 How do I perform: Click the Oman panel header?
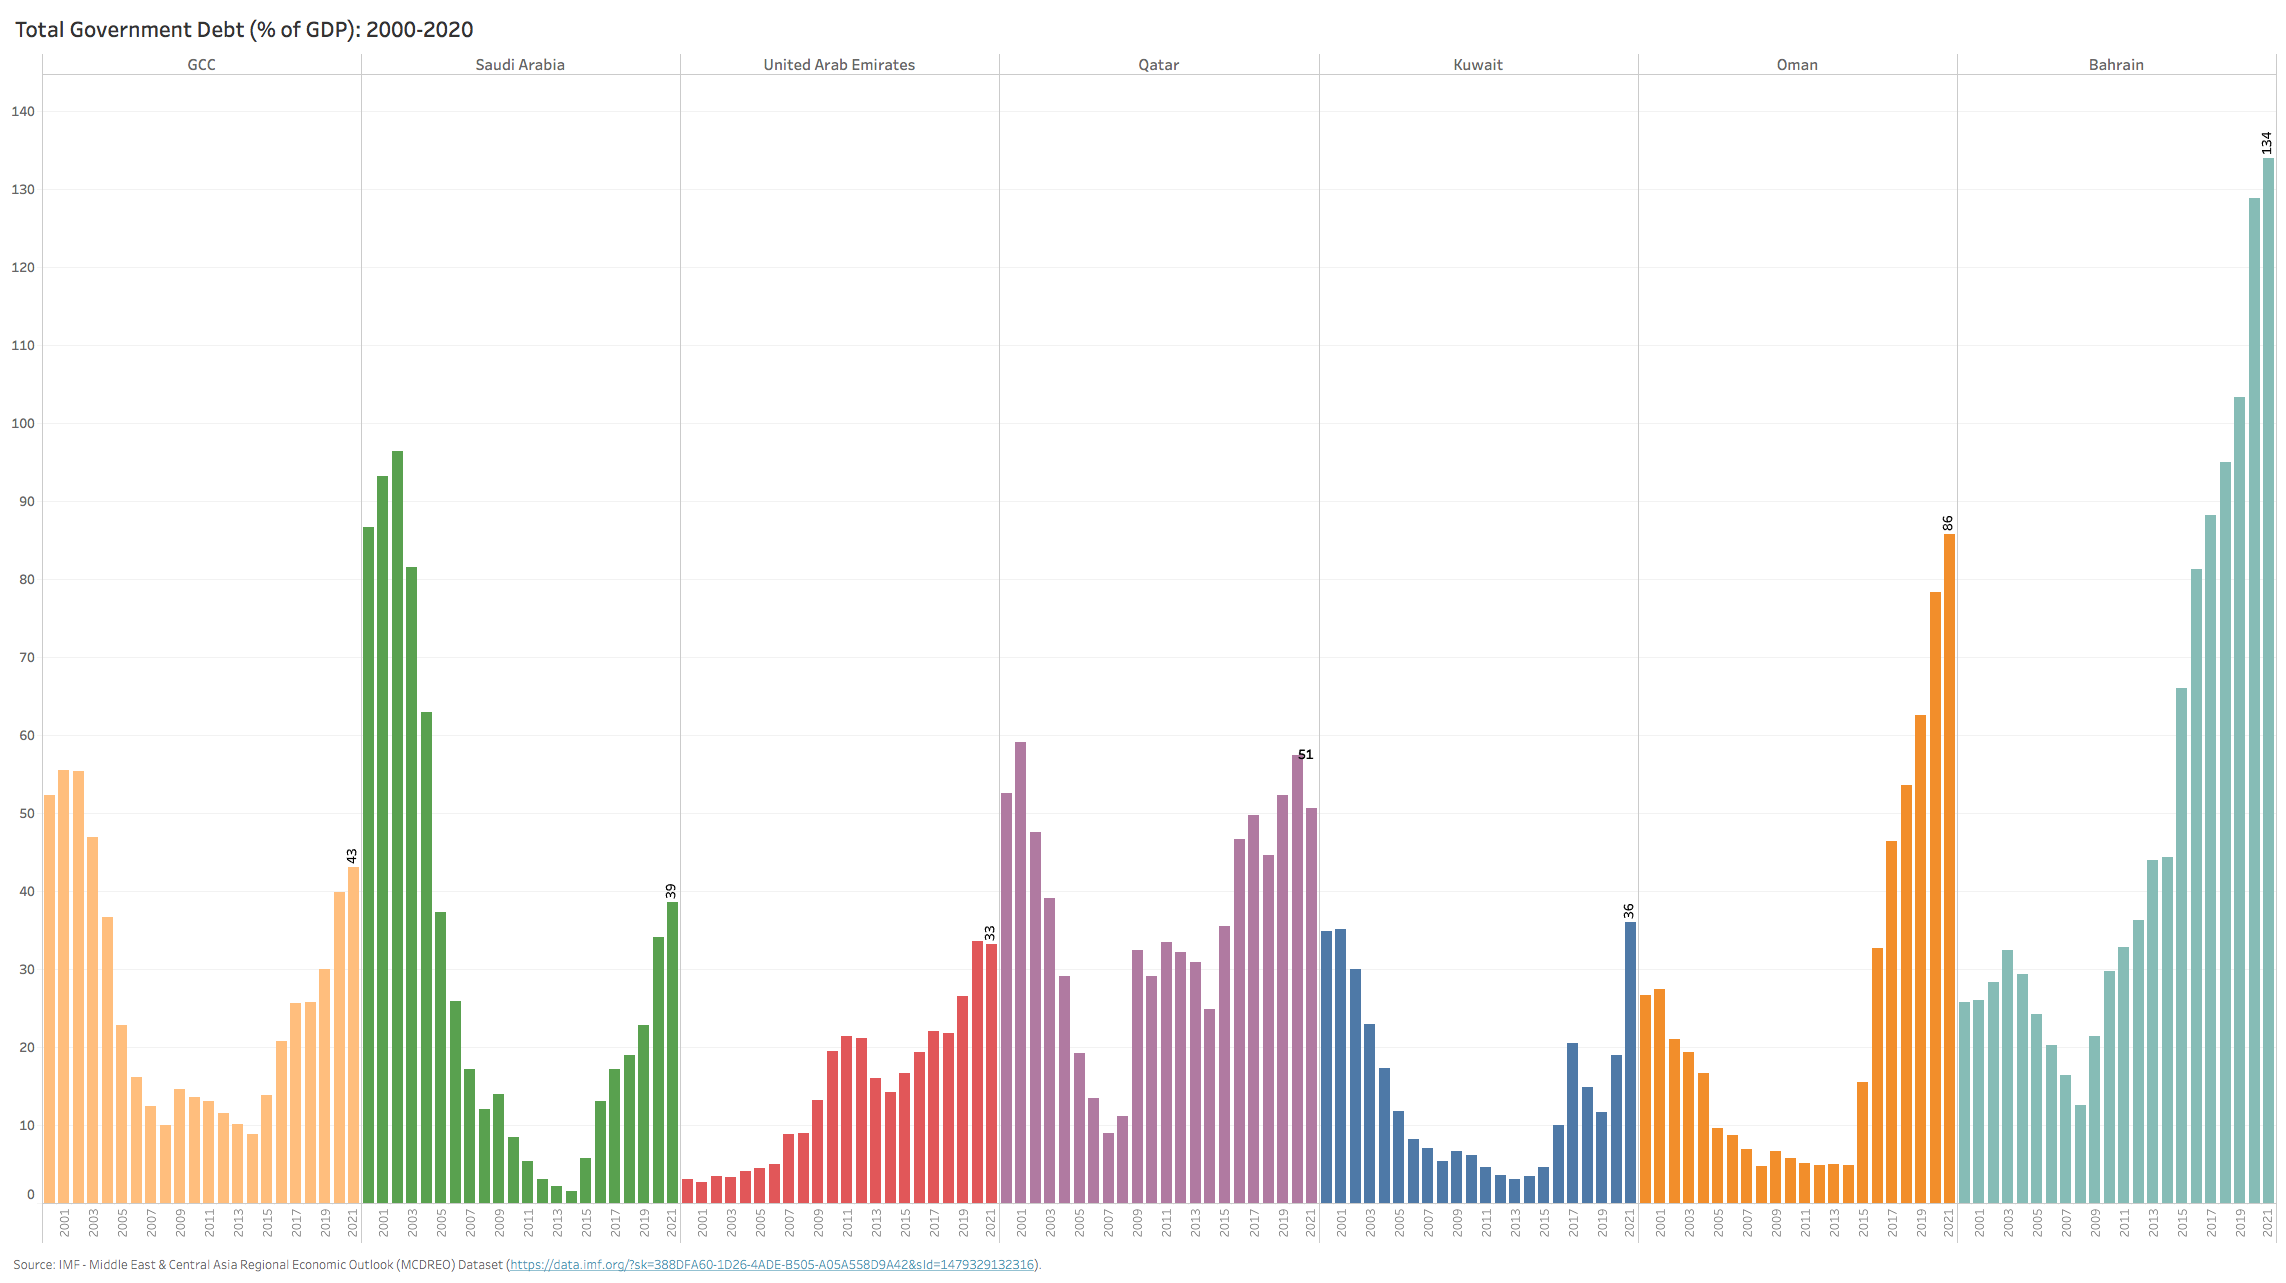pyautogui.click(x=1796, y=65)
